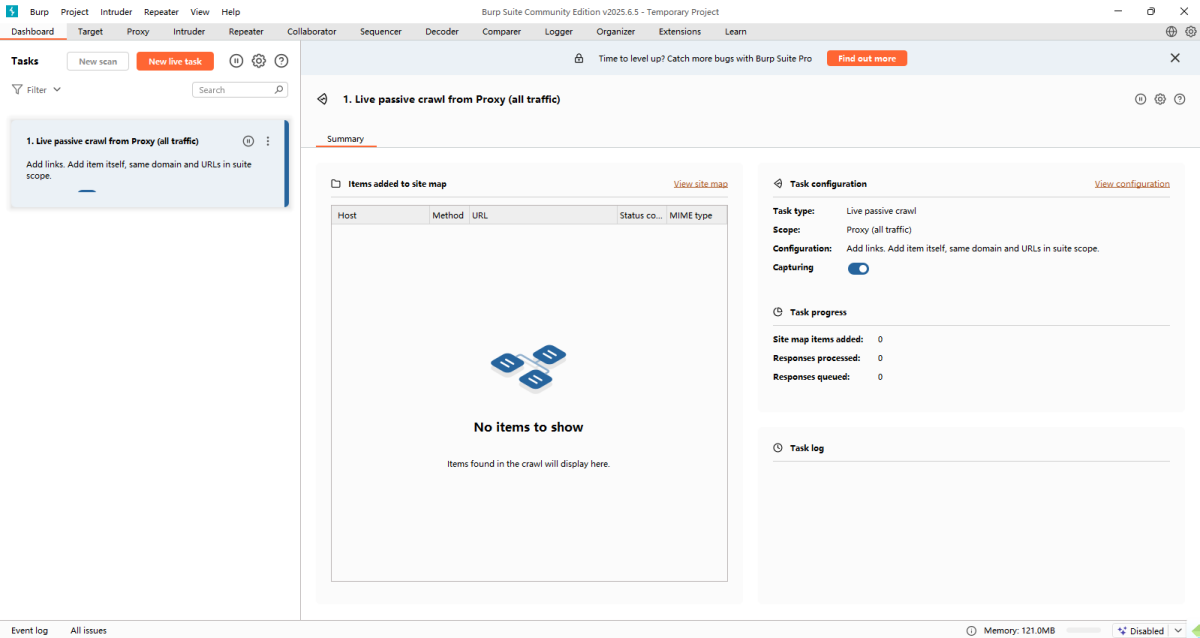The width and height of the screenshot is (1200, 638).
Task: Pause the Live passive crawl task icon
Action: [248, 141]
